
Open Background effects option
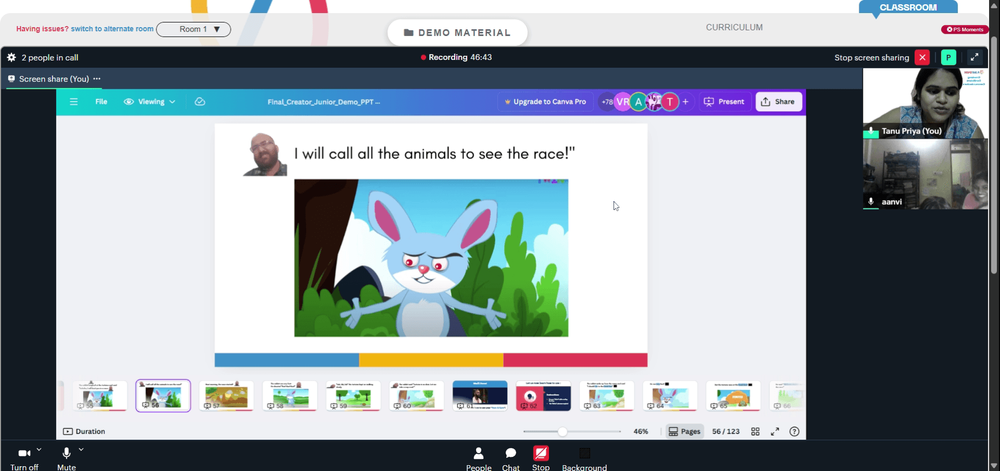[584, 458]
